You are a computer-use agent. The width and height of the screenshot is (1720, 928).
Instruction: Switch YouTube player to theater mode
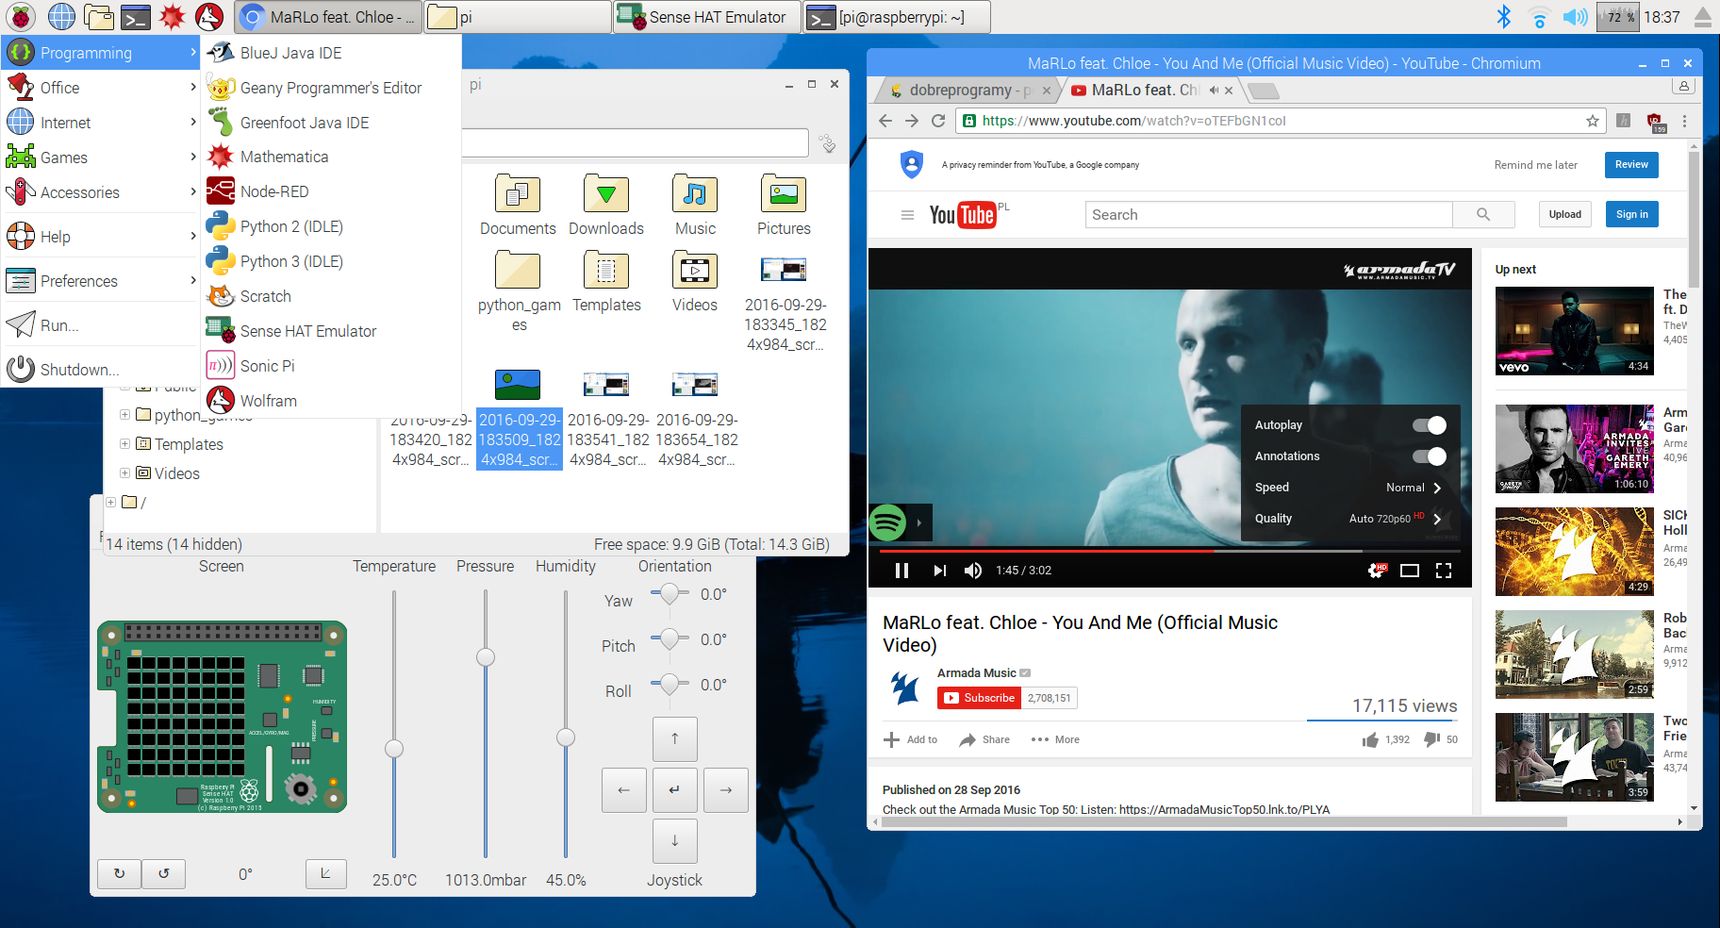click(1410, 570)
